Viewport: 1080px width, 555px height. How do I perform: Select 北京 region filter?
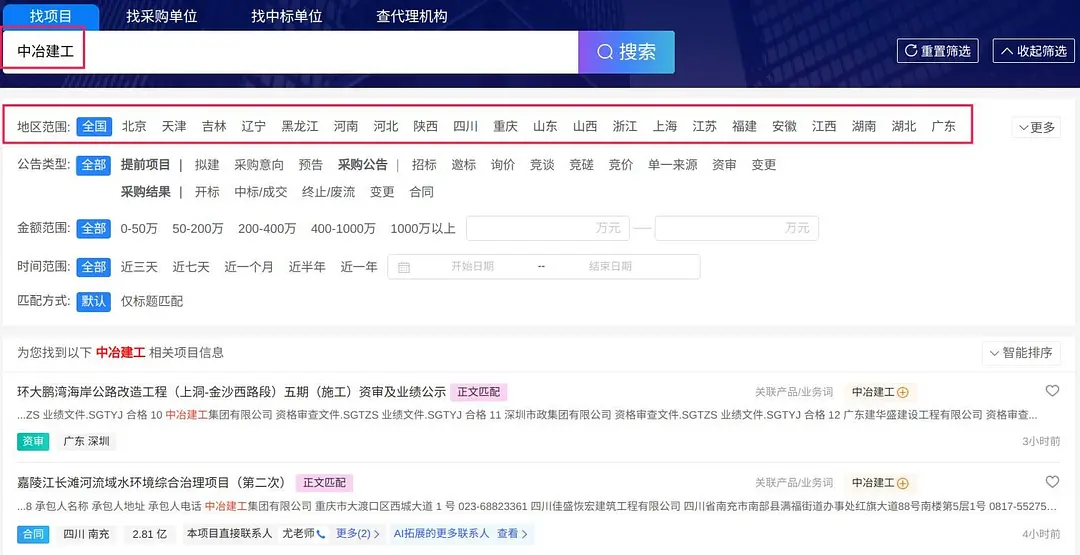[134, 127]
